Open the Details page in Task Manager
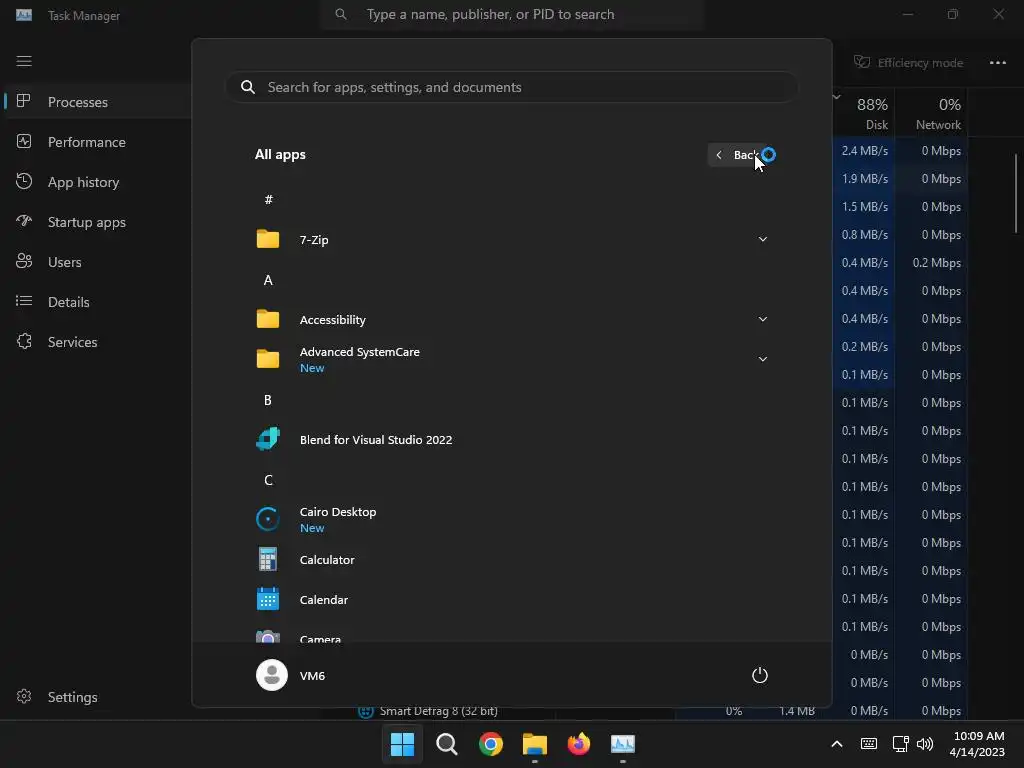The image size is (1024, 768). pos(98,302)
